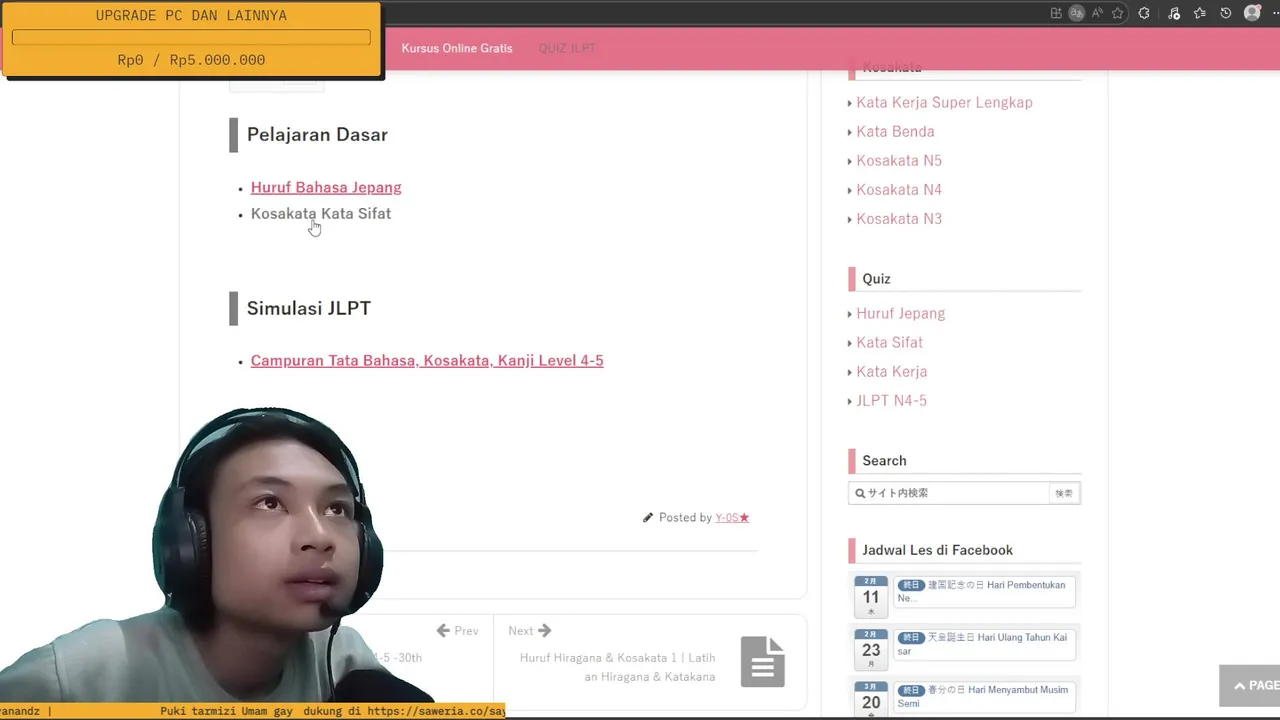Click the February 11 calendar date icon
Image resolution: width=1280 pixels, height=720 pixels.
871,596
